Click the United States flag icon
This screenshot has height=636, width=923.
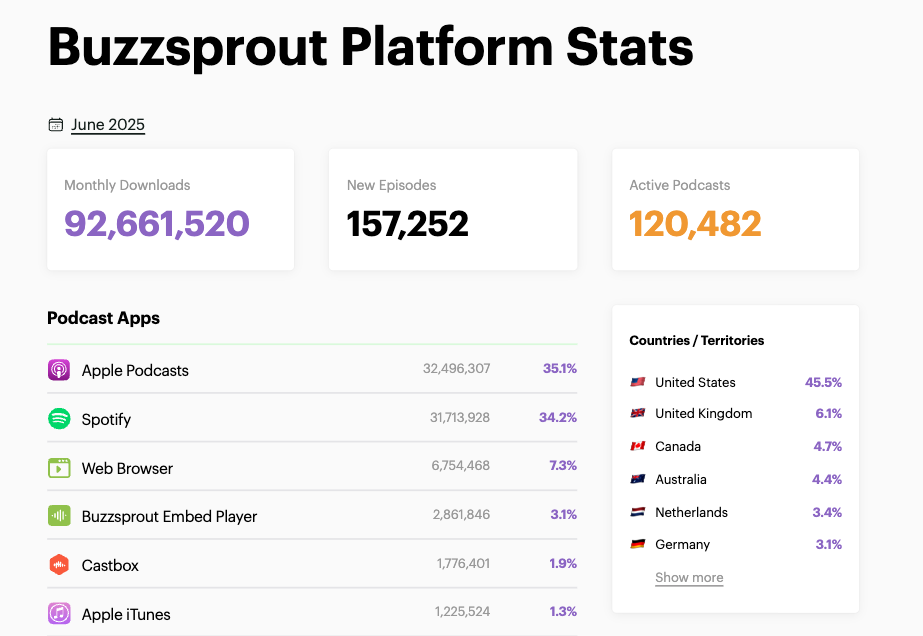point(637,382)
